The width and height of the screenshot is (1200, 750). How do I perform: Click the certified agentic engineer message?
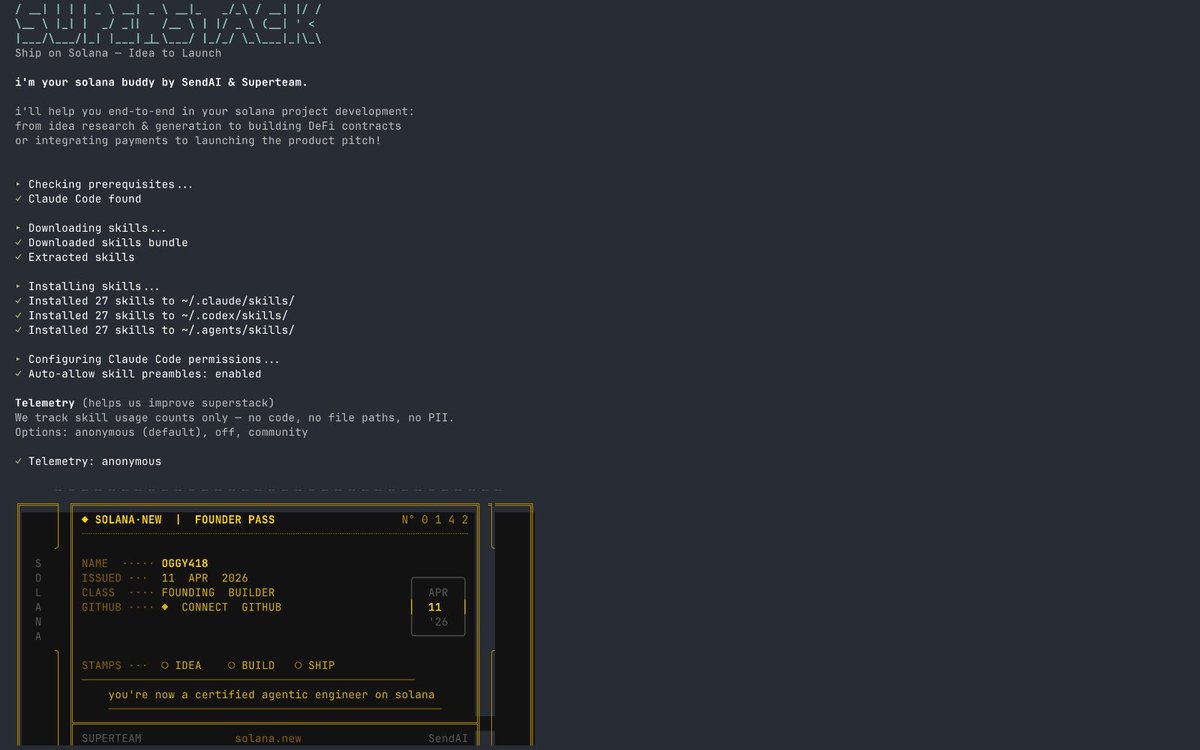click(x=272, y=694)
